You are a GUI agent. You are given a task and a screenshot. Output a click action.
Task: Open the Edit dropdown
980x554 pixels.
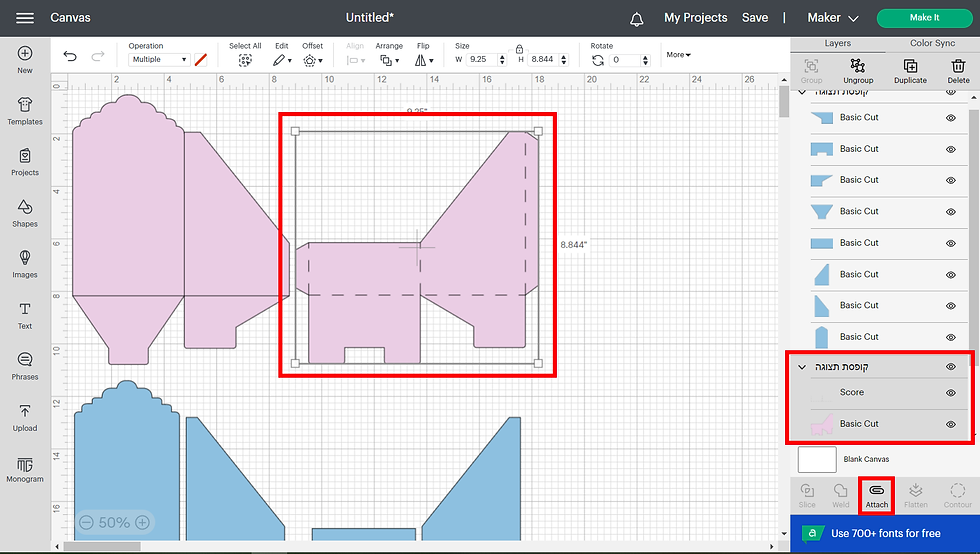tap(282, 60)
